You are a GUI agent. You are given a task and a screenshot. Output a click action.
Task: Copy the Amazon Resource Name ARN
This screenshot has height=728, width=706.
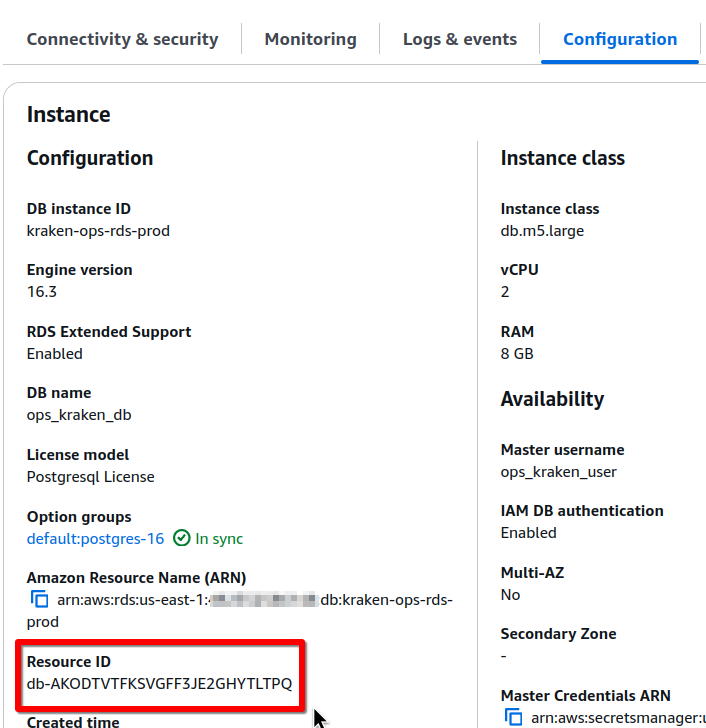(x=40, y=600)
